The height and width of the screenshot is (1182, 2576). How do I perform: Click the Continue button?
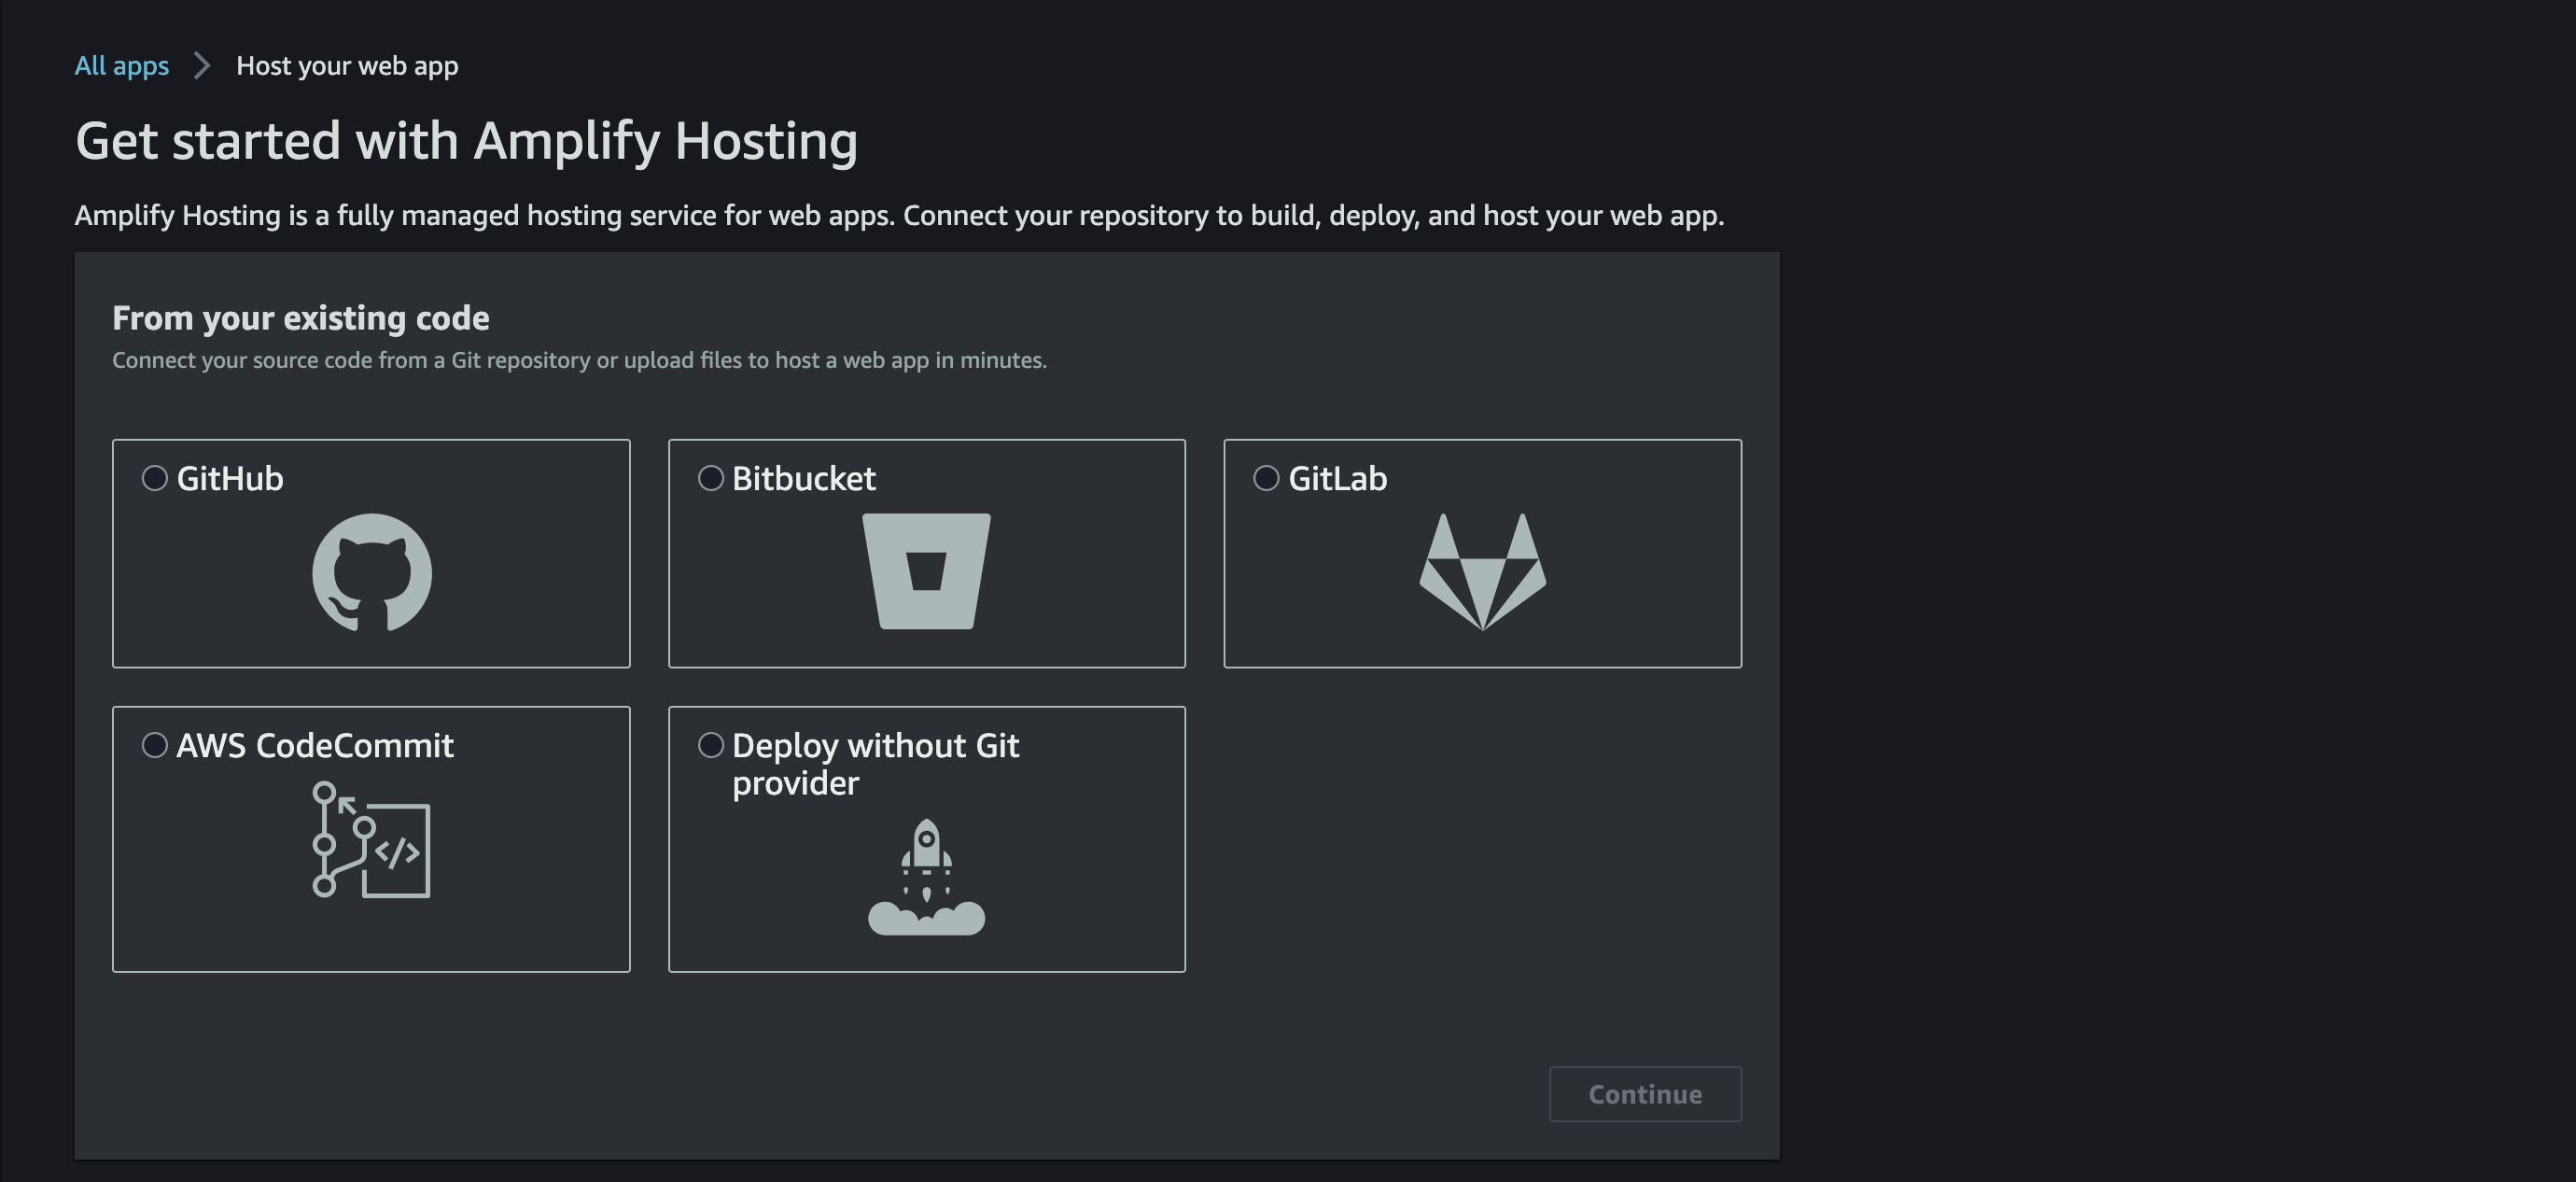[1645, 1094]
